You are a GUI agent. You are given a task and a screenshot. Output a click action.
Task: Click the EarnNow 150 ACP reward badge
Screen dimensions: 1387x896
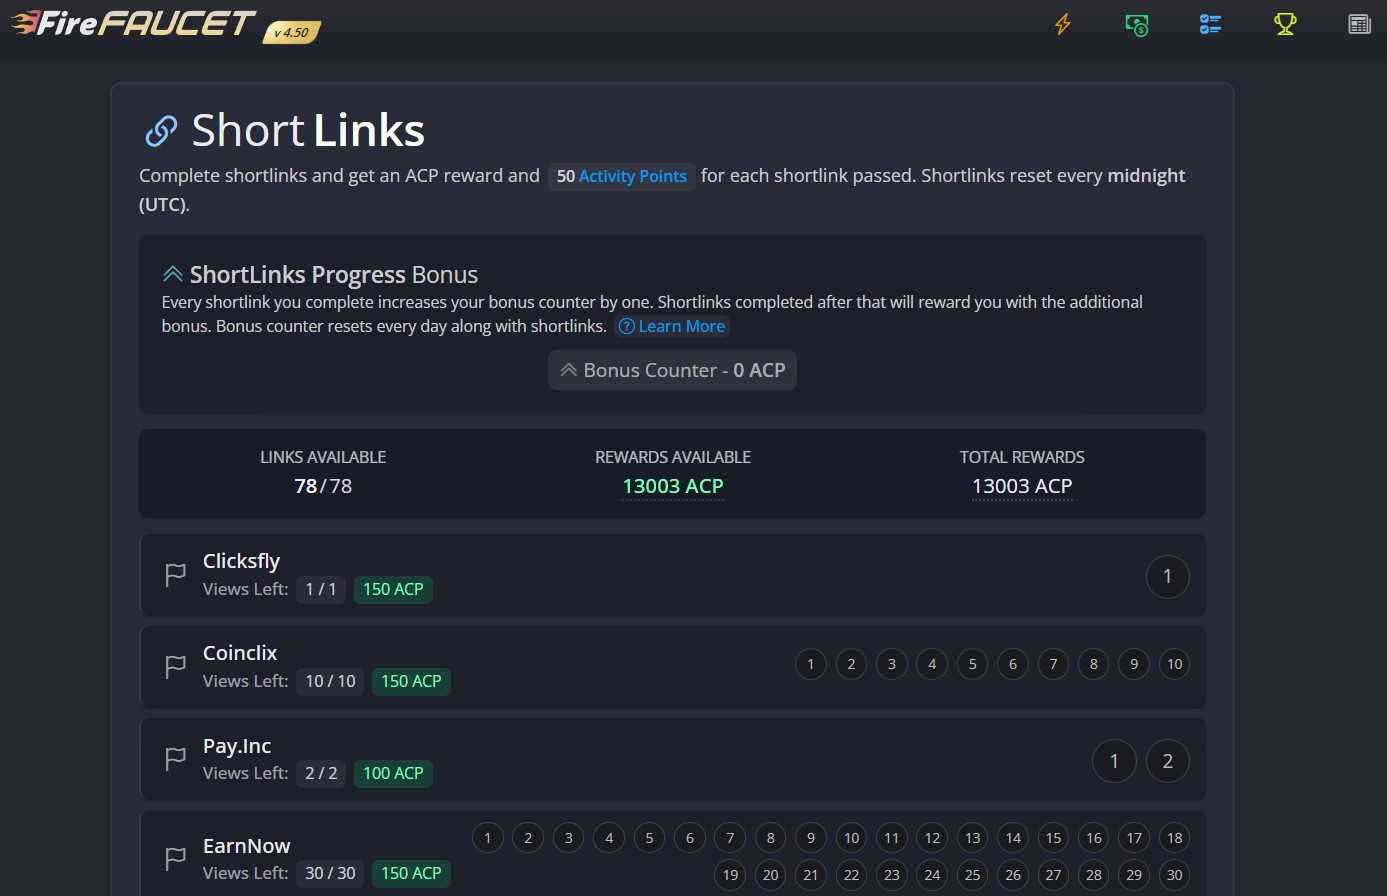click(x=411, y=873)
